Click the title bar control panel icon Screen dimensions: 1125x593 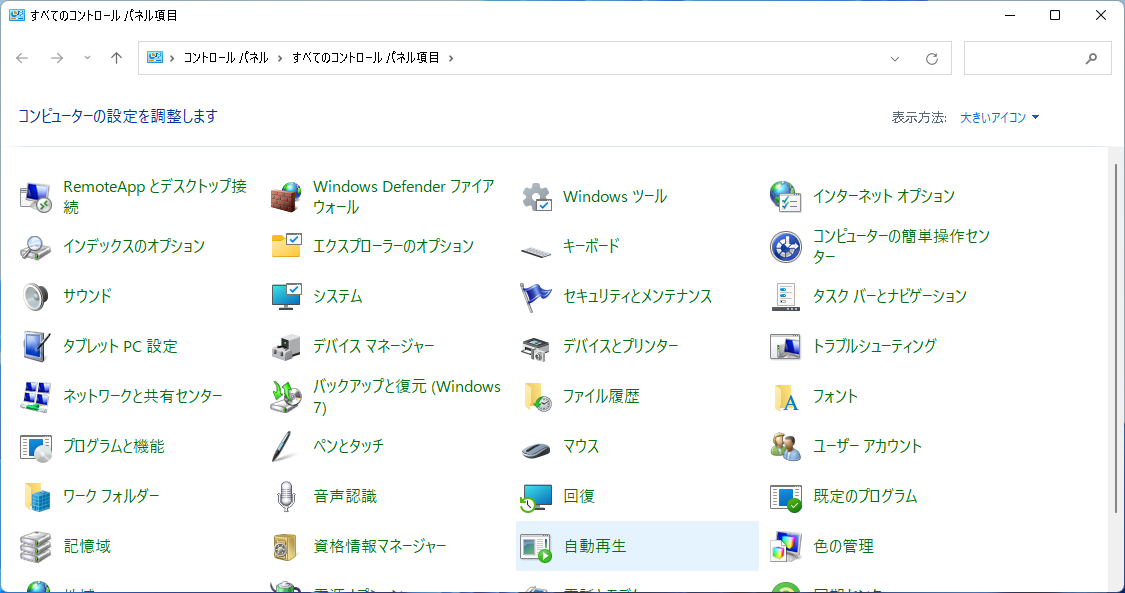[x=17, y=15]
